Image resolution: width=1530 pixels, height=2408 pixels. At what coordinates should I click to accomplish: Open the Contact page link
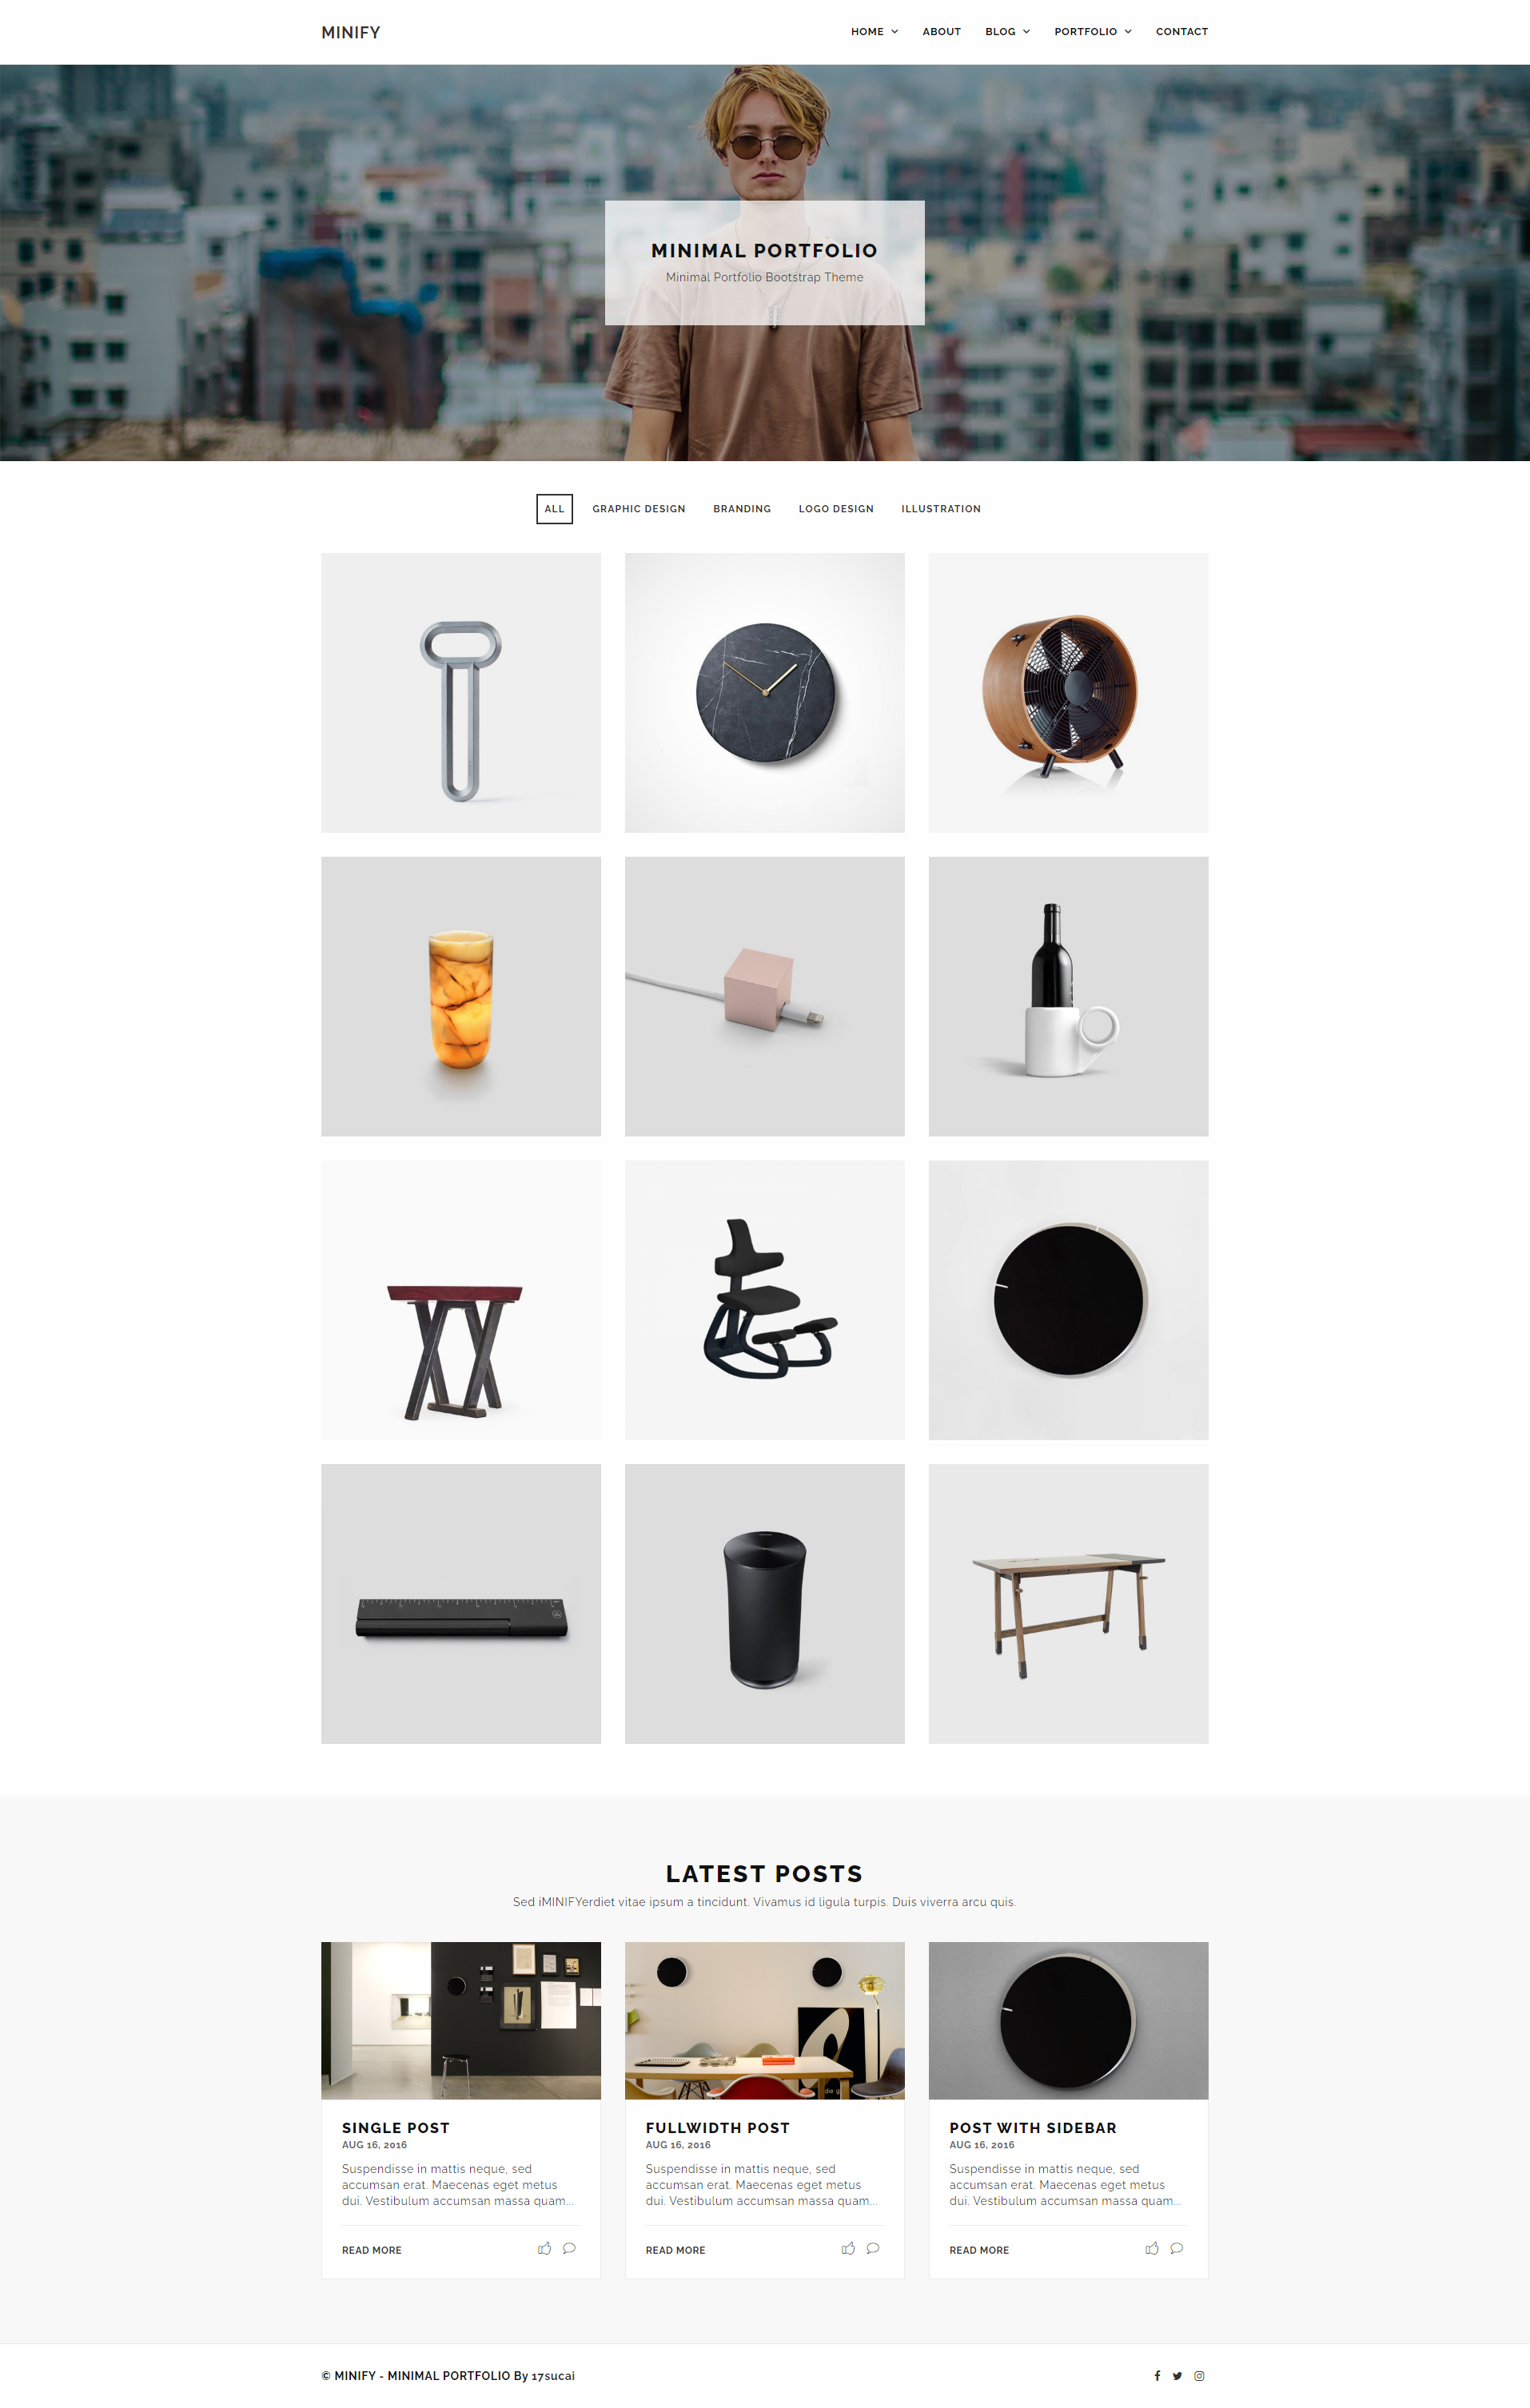1182,32
